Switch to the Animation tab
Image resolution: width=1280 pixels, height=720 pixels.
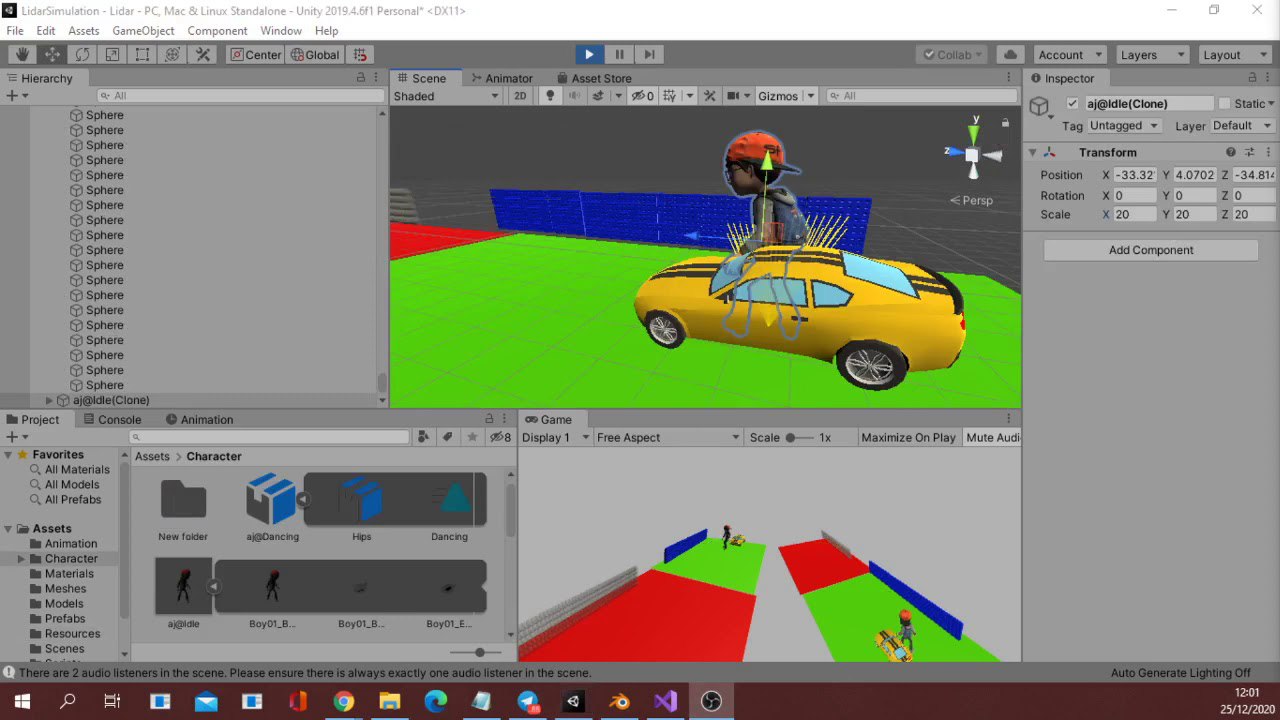coord(198,420)
